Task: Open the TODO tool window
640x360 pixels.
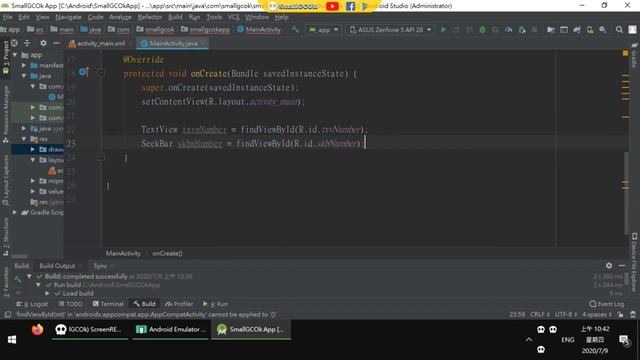Action: [x=71, y=304]
